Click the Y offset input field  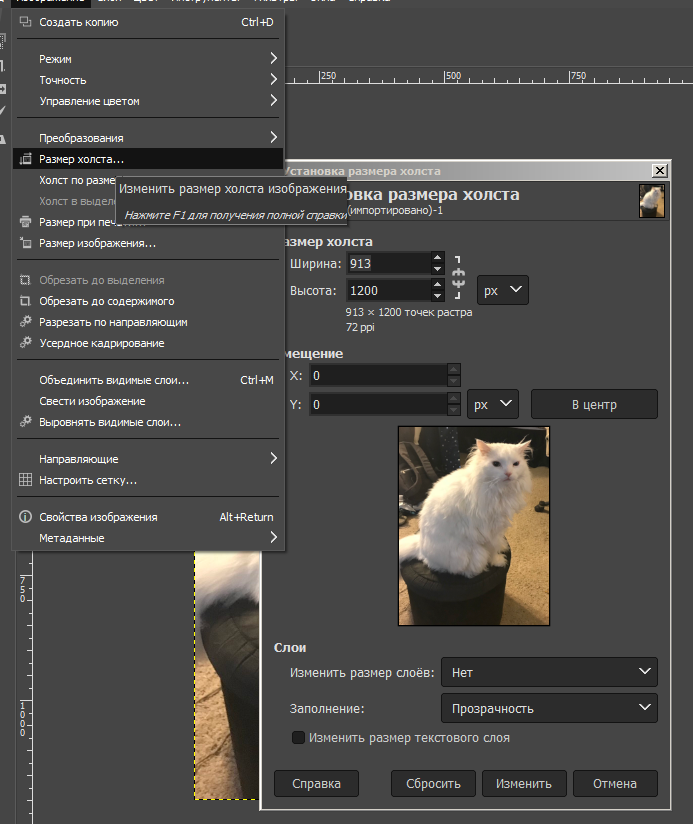point(378,404)
